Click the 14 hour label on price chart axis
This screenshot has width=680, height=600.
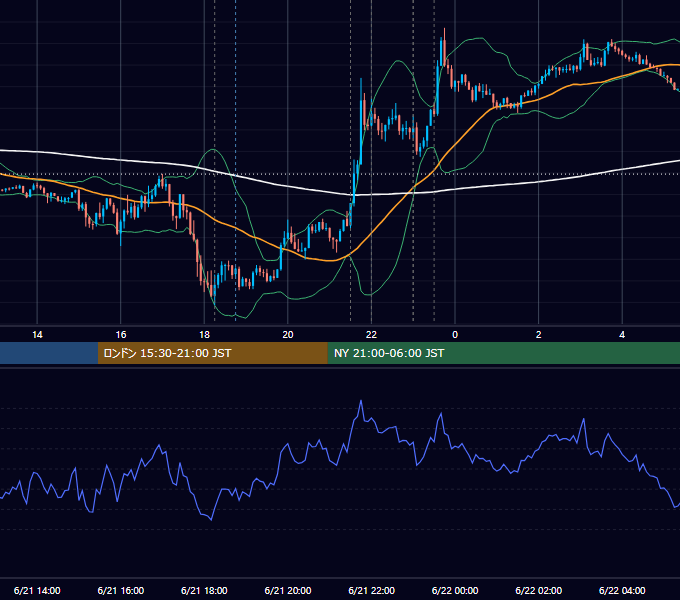(x=37, y=335)
